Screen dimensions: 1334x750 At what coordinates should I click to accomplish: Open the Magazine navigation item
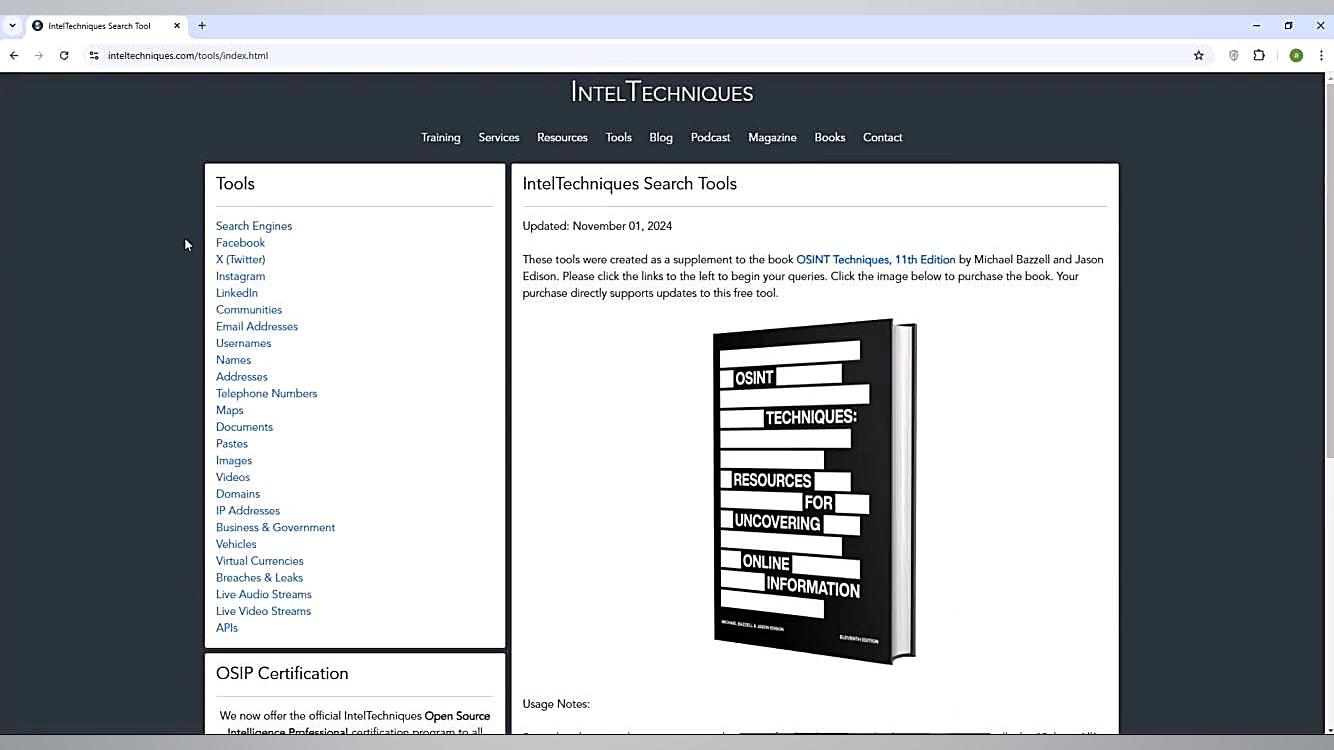click(772, 137)
